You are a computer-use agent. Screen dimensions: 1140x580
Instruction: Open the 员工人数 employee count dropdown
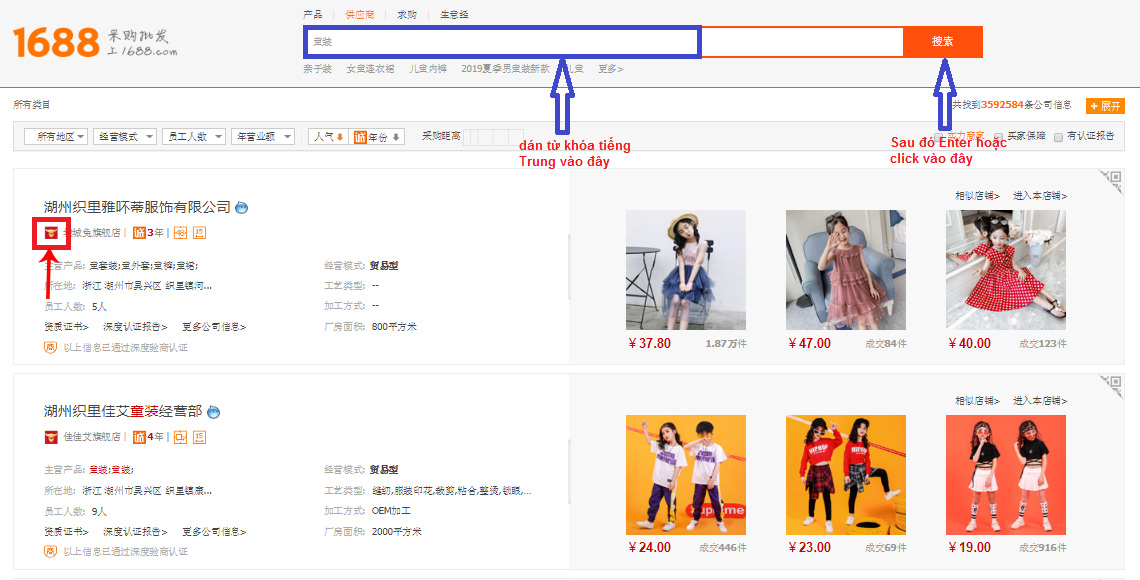click(193, 137)
